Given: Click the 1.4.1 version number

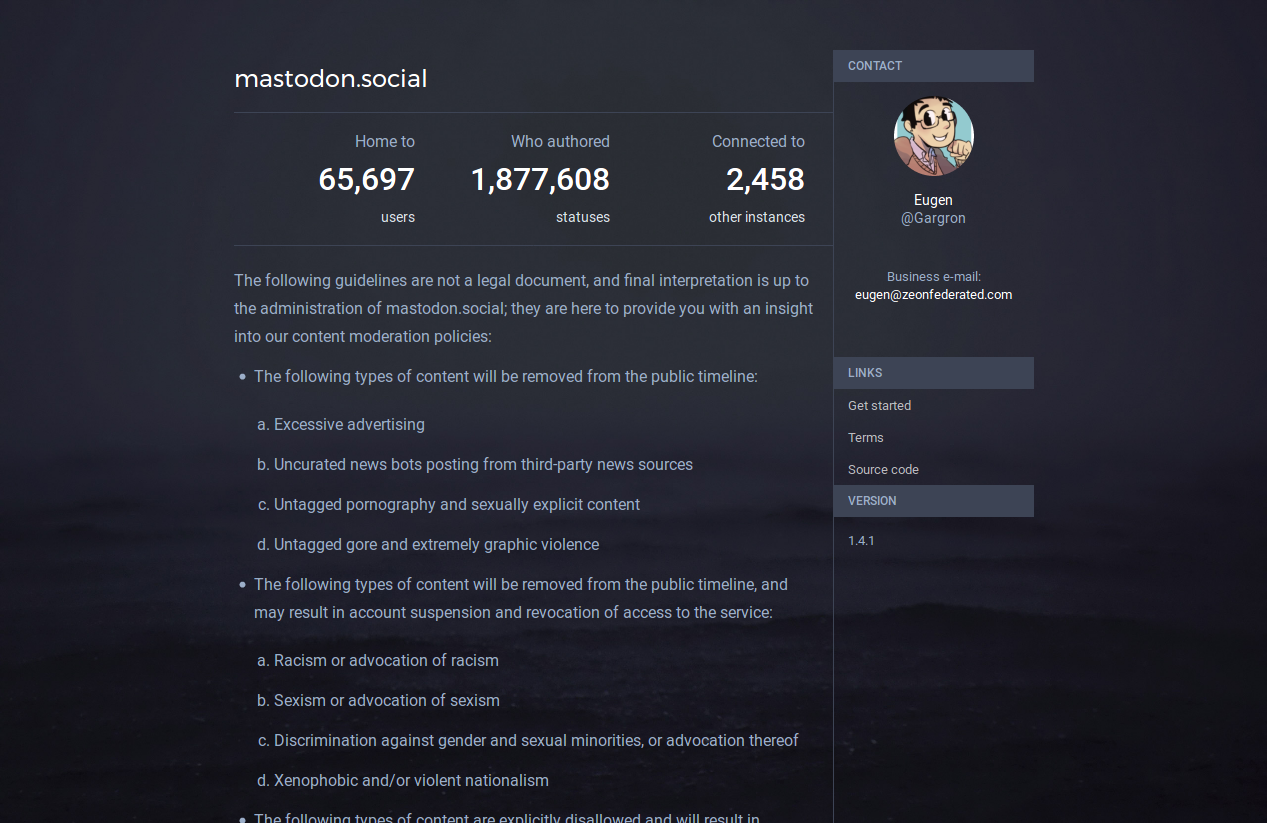Looking at the screenshot, I should pyautogui.click(x=861, y=540).
